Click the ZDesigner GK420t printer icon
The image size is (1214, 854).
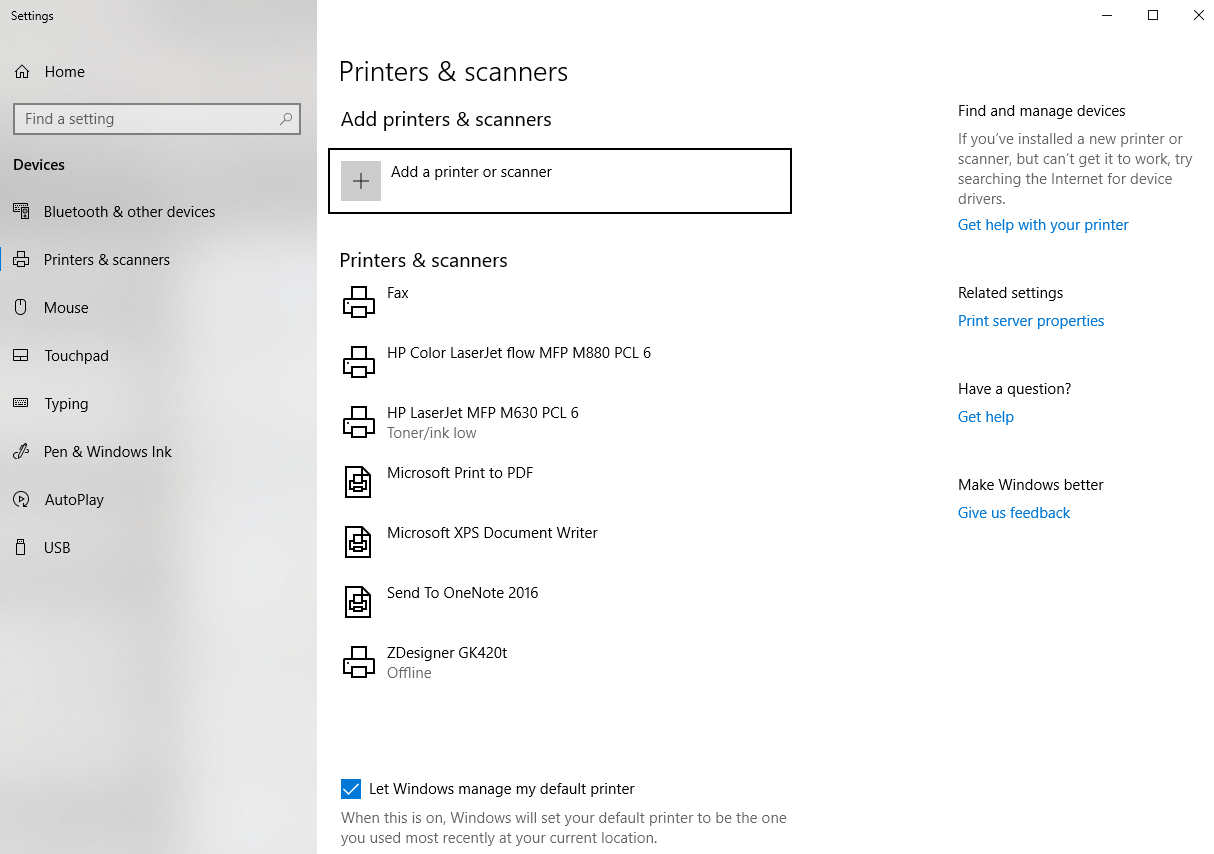pos(359,662)
